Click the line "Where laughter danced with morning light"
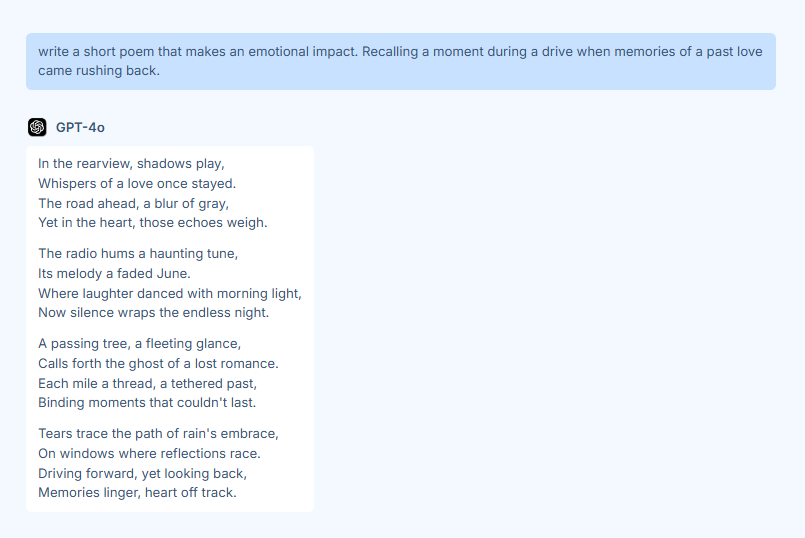Viewport: 805px width, 538px height. tap(169, 293)
